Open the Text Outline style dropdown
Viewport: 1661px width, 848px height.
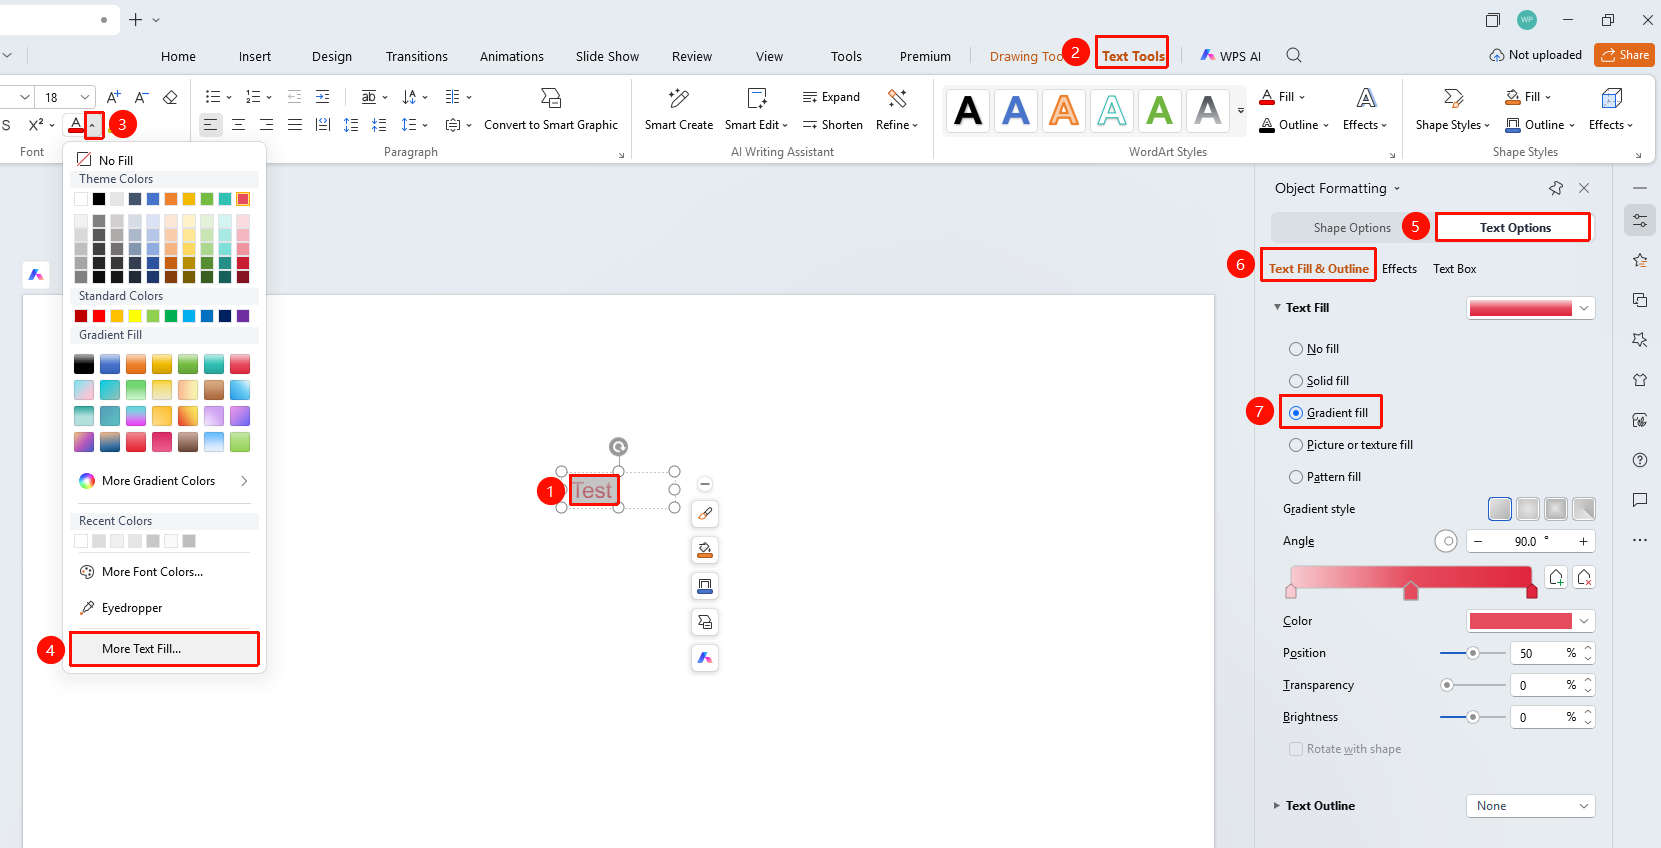click(x=1531, y=806)
